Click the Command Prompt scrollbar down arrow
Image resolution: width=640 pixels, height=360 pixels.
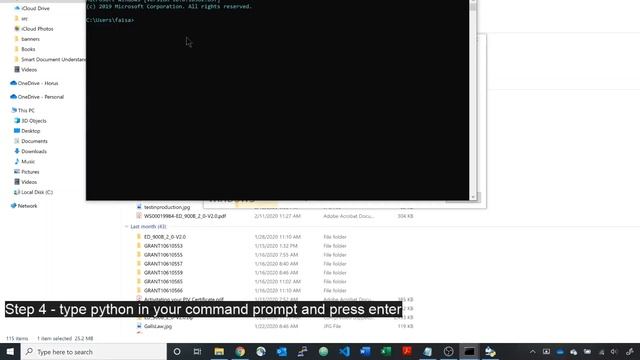coord(473,197)
